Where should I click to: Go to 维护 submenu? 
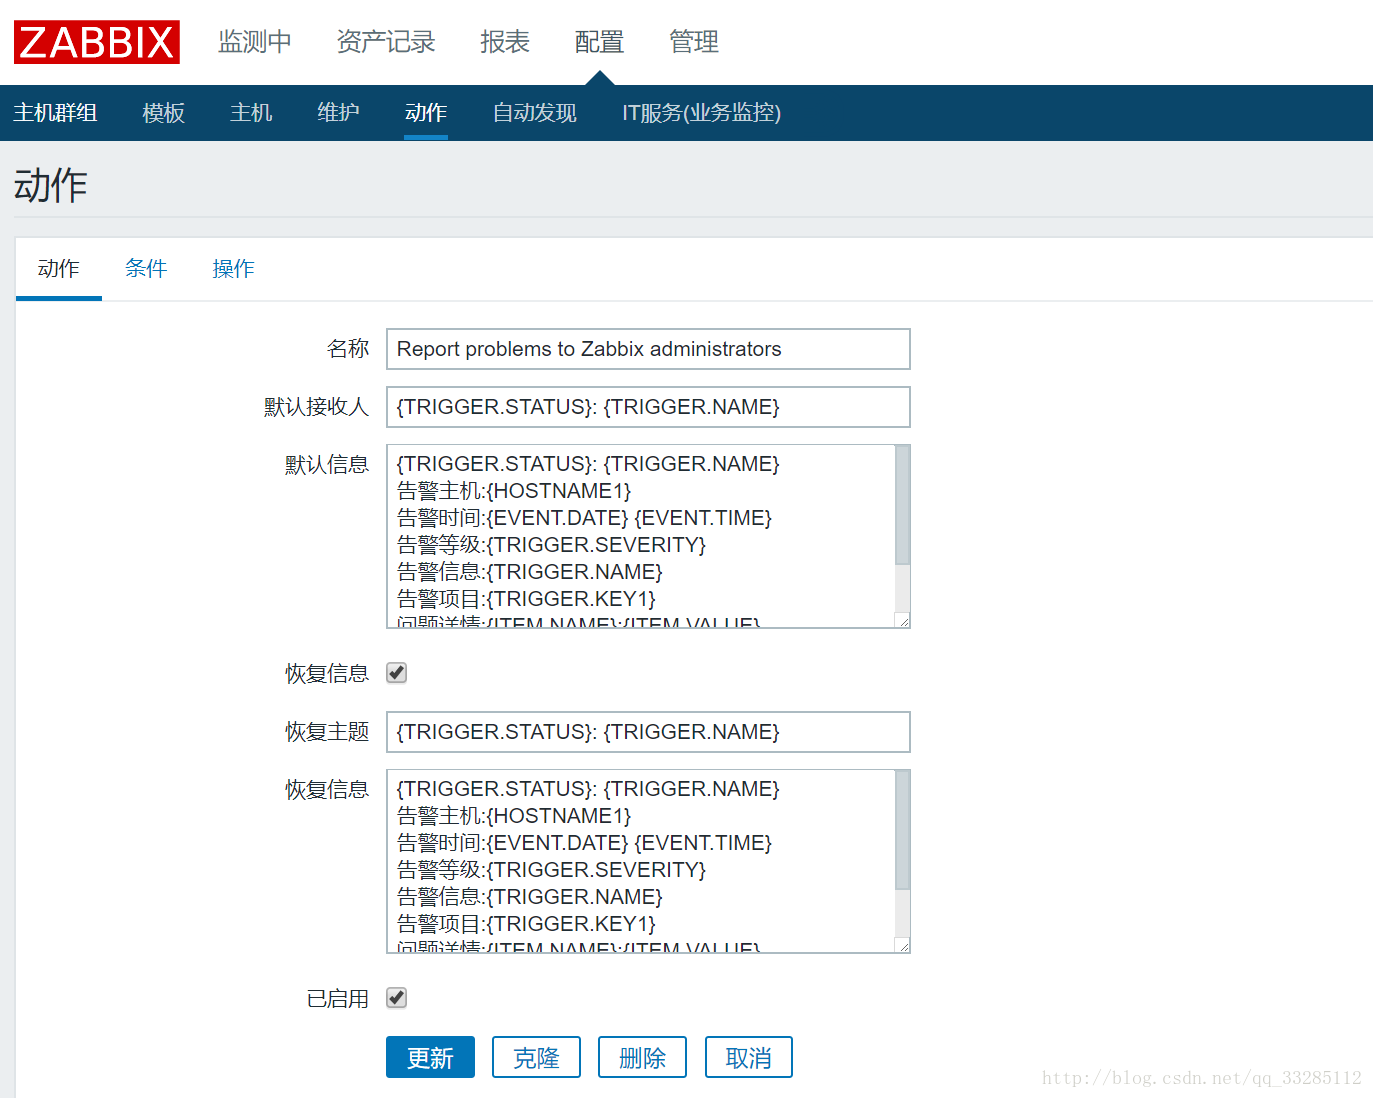[339, 113]
